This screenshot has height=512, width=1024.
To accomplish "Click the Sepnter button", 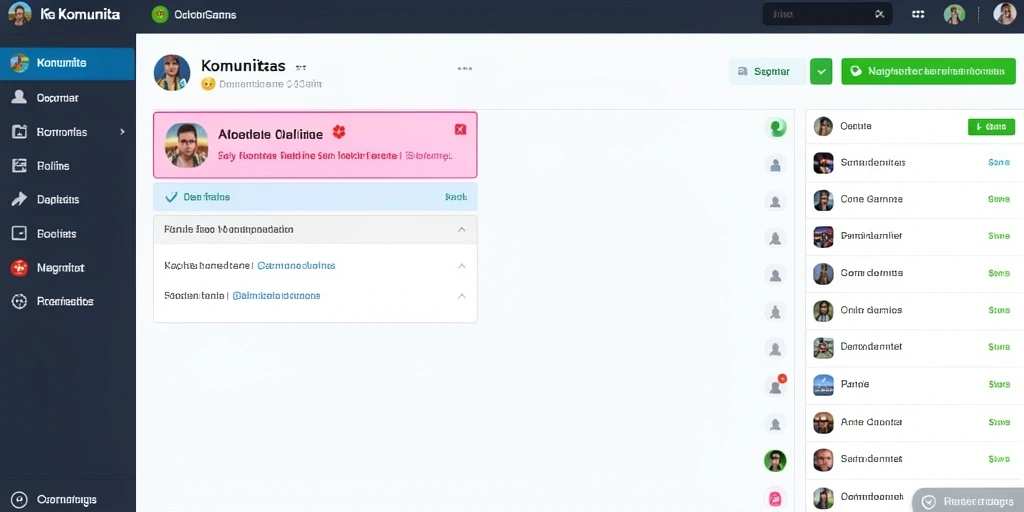I will 767,72.
